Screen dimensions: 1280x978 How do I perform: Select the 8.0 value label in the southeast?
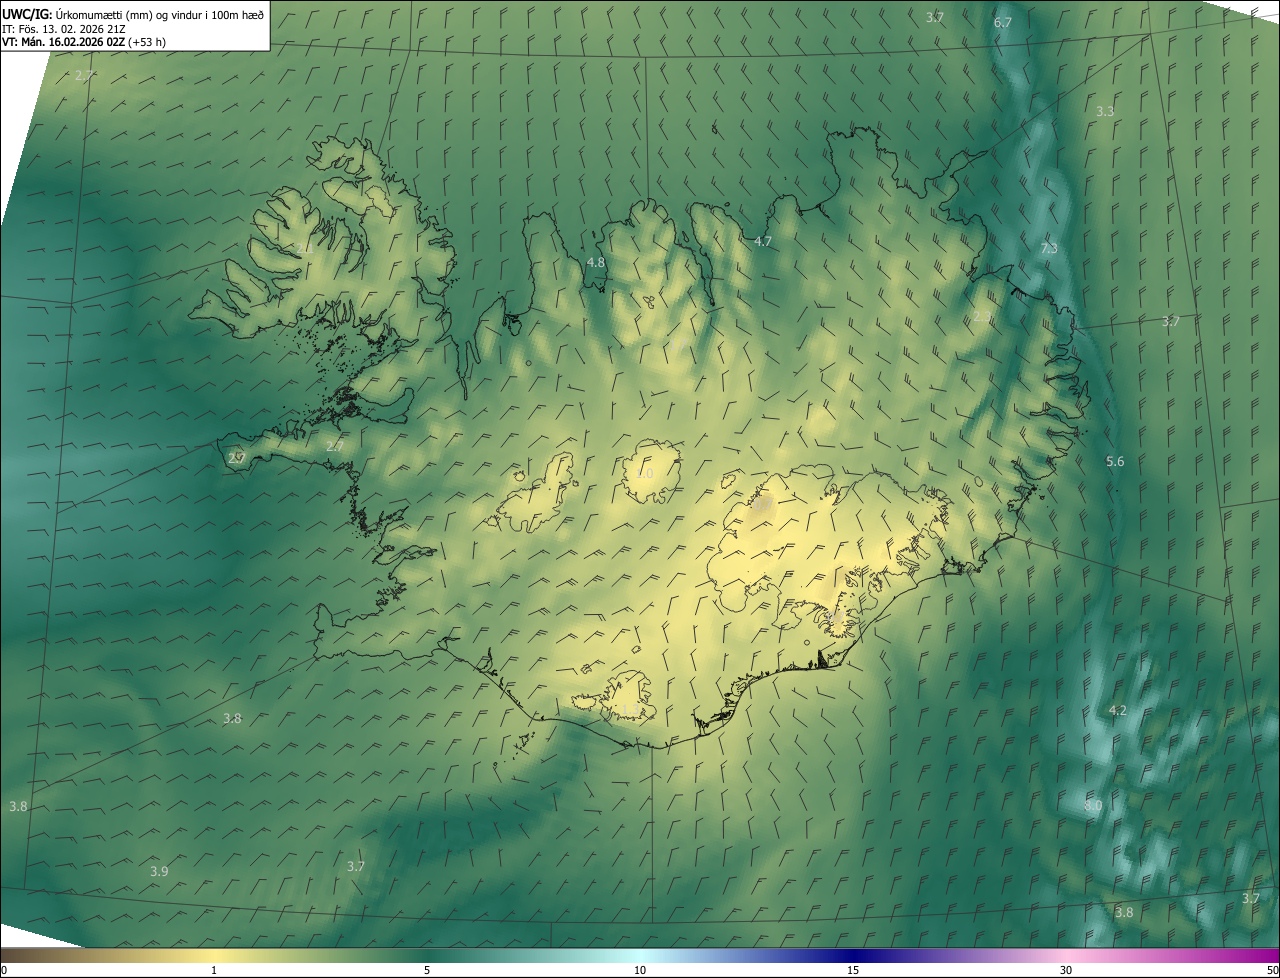coord(1092,806)
